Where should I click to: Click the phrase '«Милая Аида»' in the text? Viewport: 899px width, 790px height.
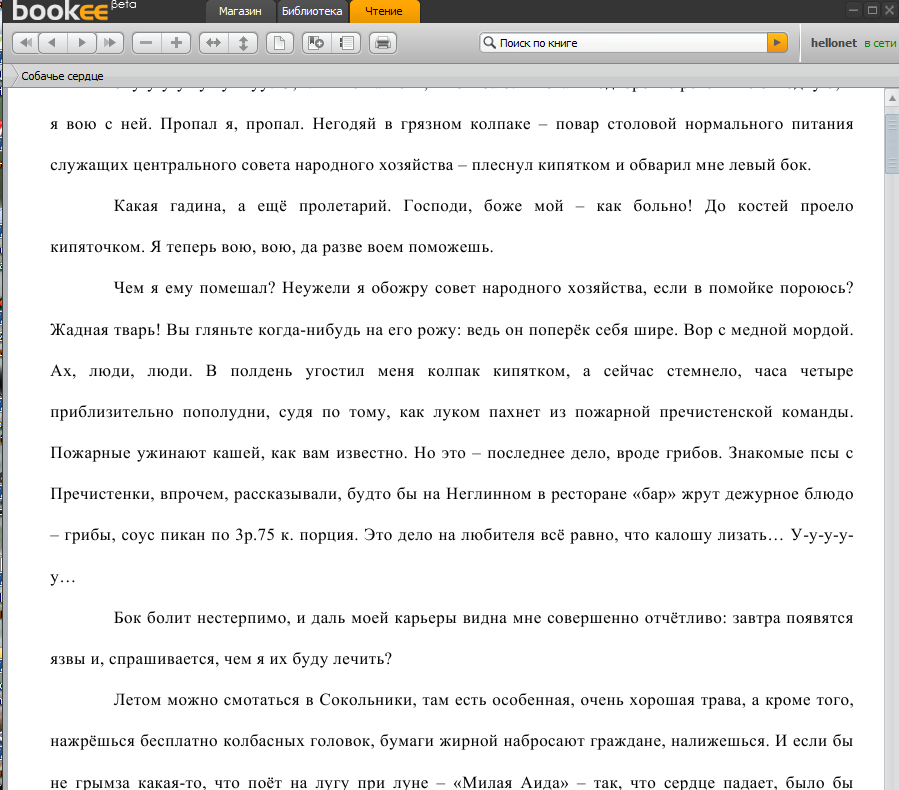511,783
